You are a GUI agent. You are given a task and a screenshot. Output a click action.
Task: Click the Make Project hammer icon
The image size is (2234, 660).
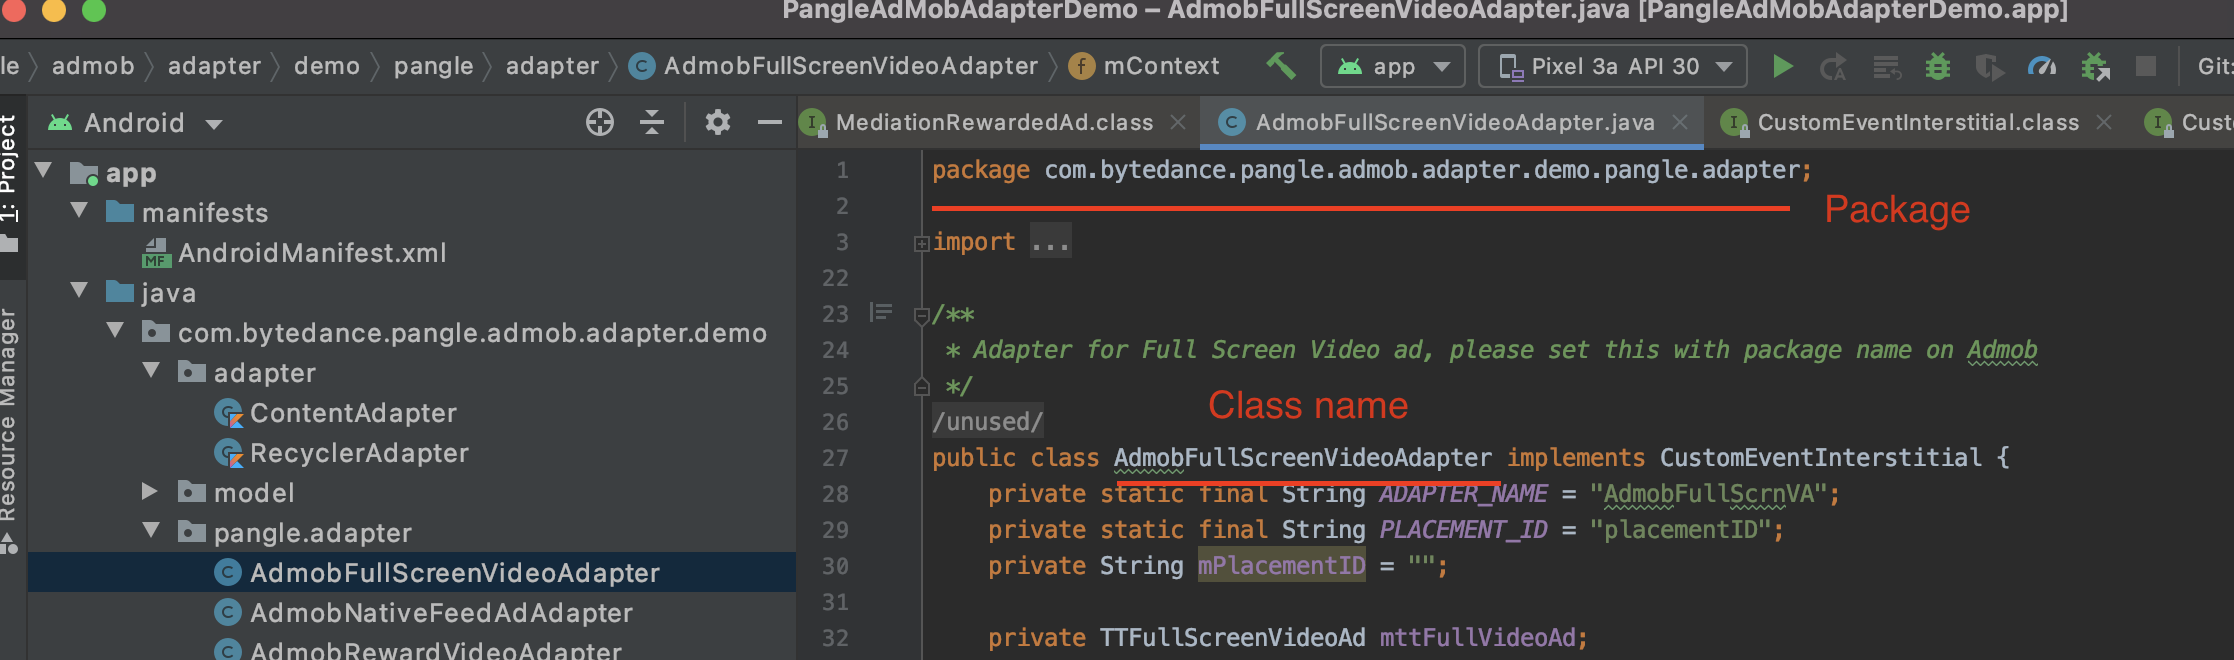click(x=1280, y=66)
